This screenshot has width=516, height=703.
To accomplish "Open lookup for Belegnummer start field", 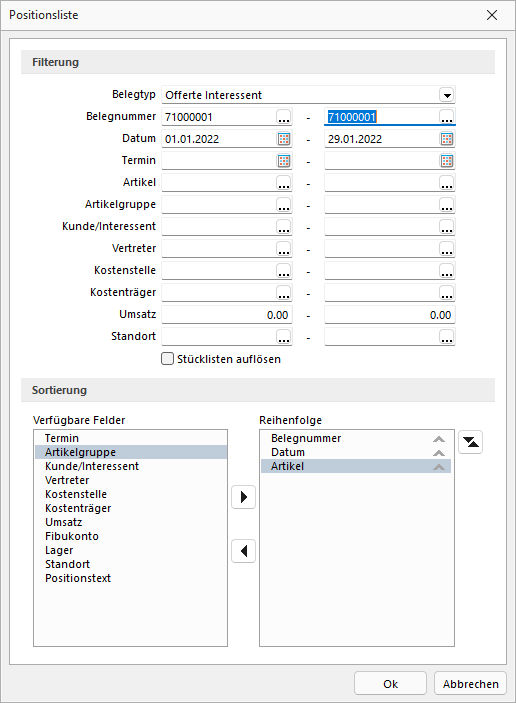I will 284,117.
